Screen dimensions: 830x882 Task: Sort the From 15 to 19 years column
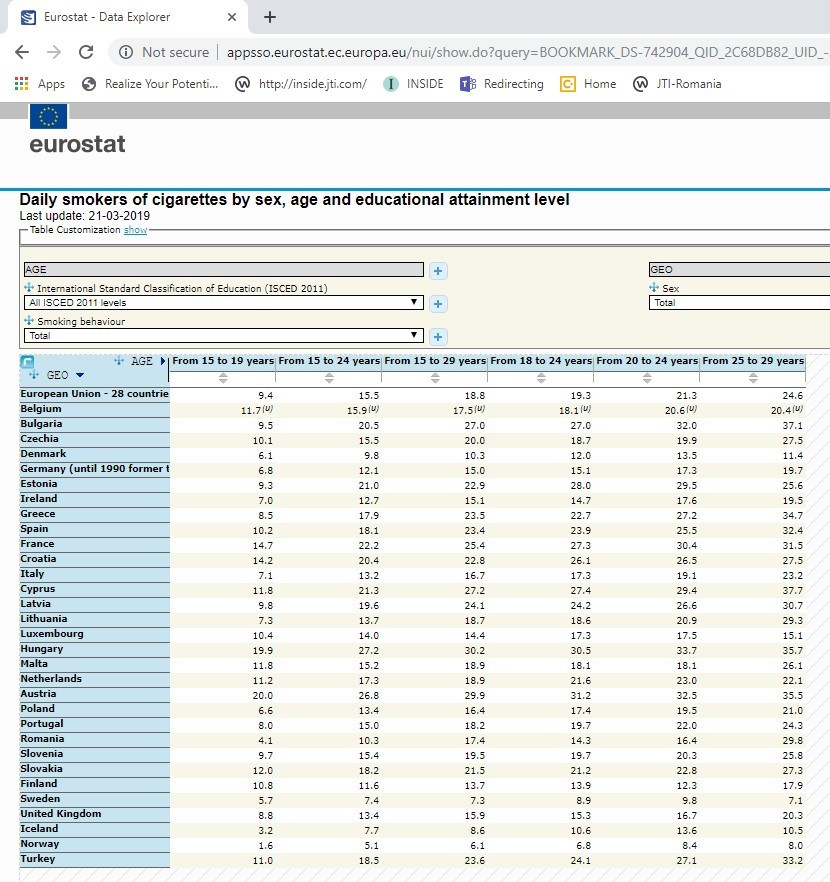223,378
